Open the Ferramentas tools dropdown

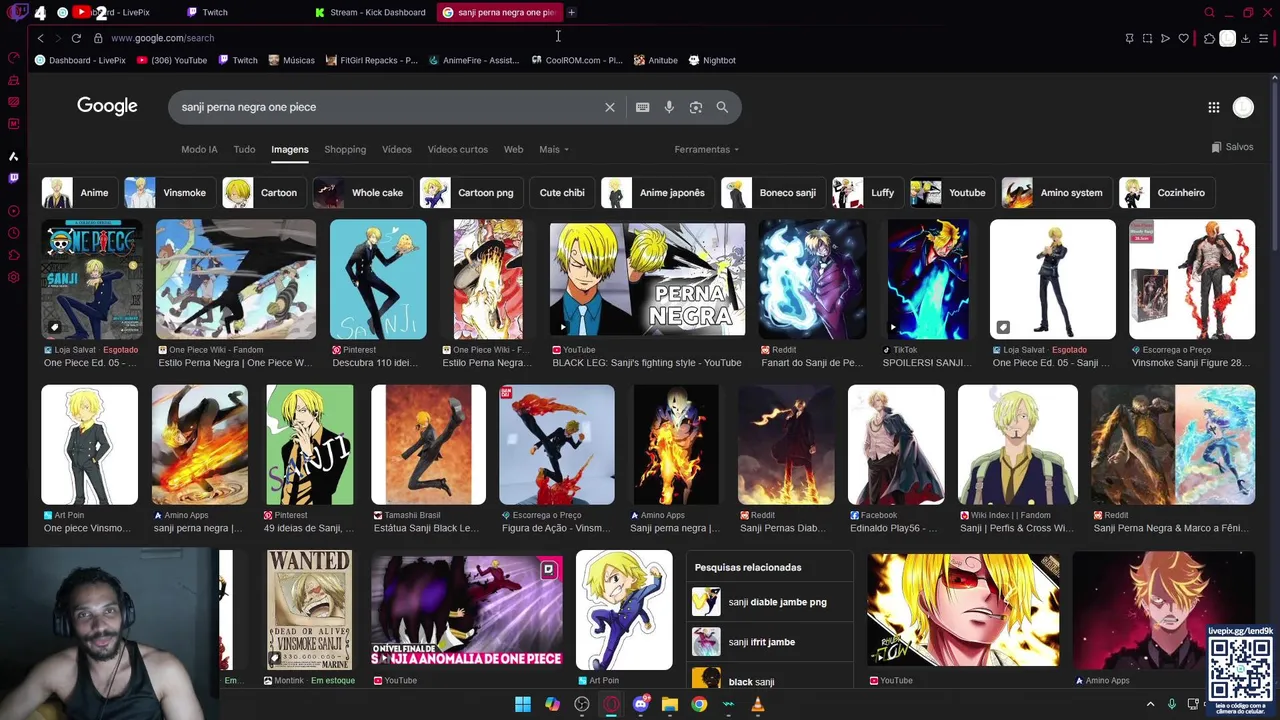click(707, 149)
